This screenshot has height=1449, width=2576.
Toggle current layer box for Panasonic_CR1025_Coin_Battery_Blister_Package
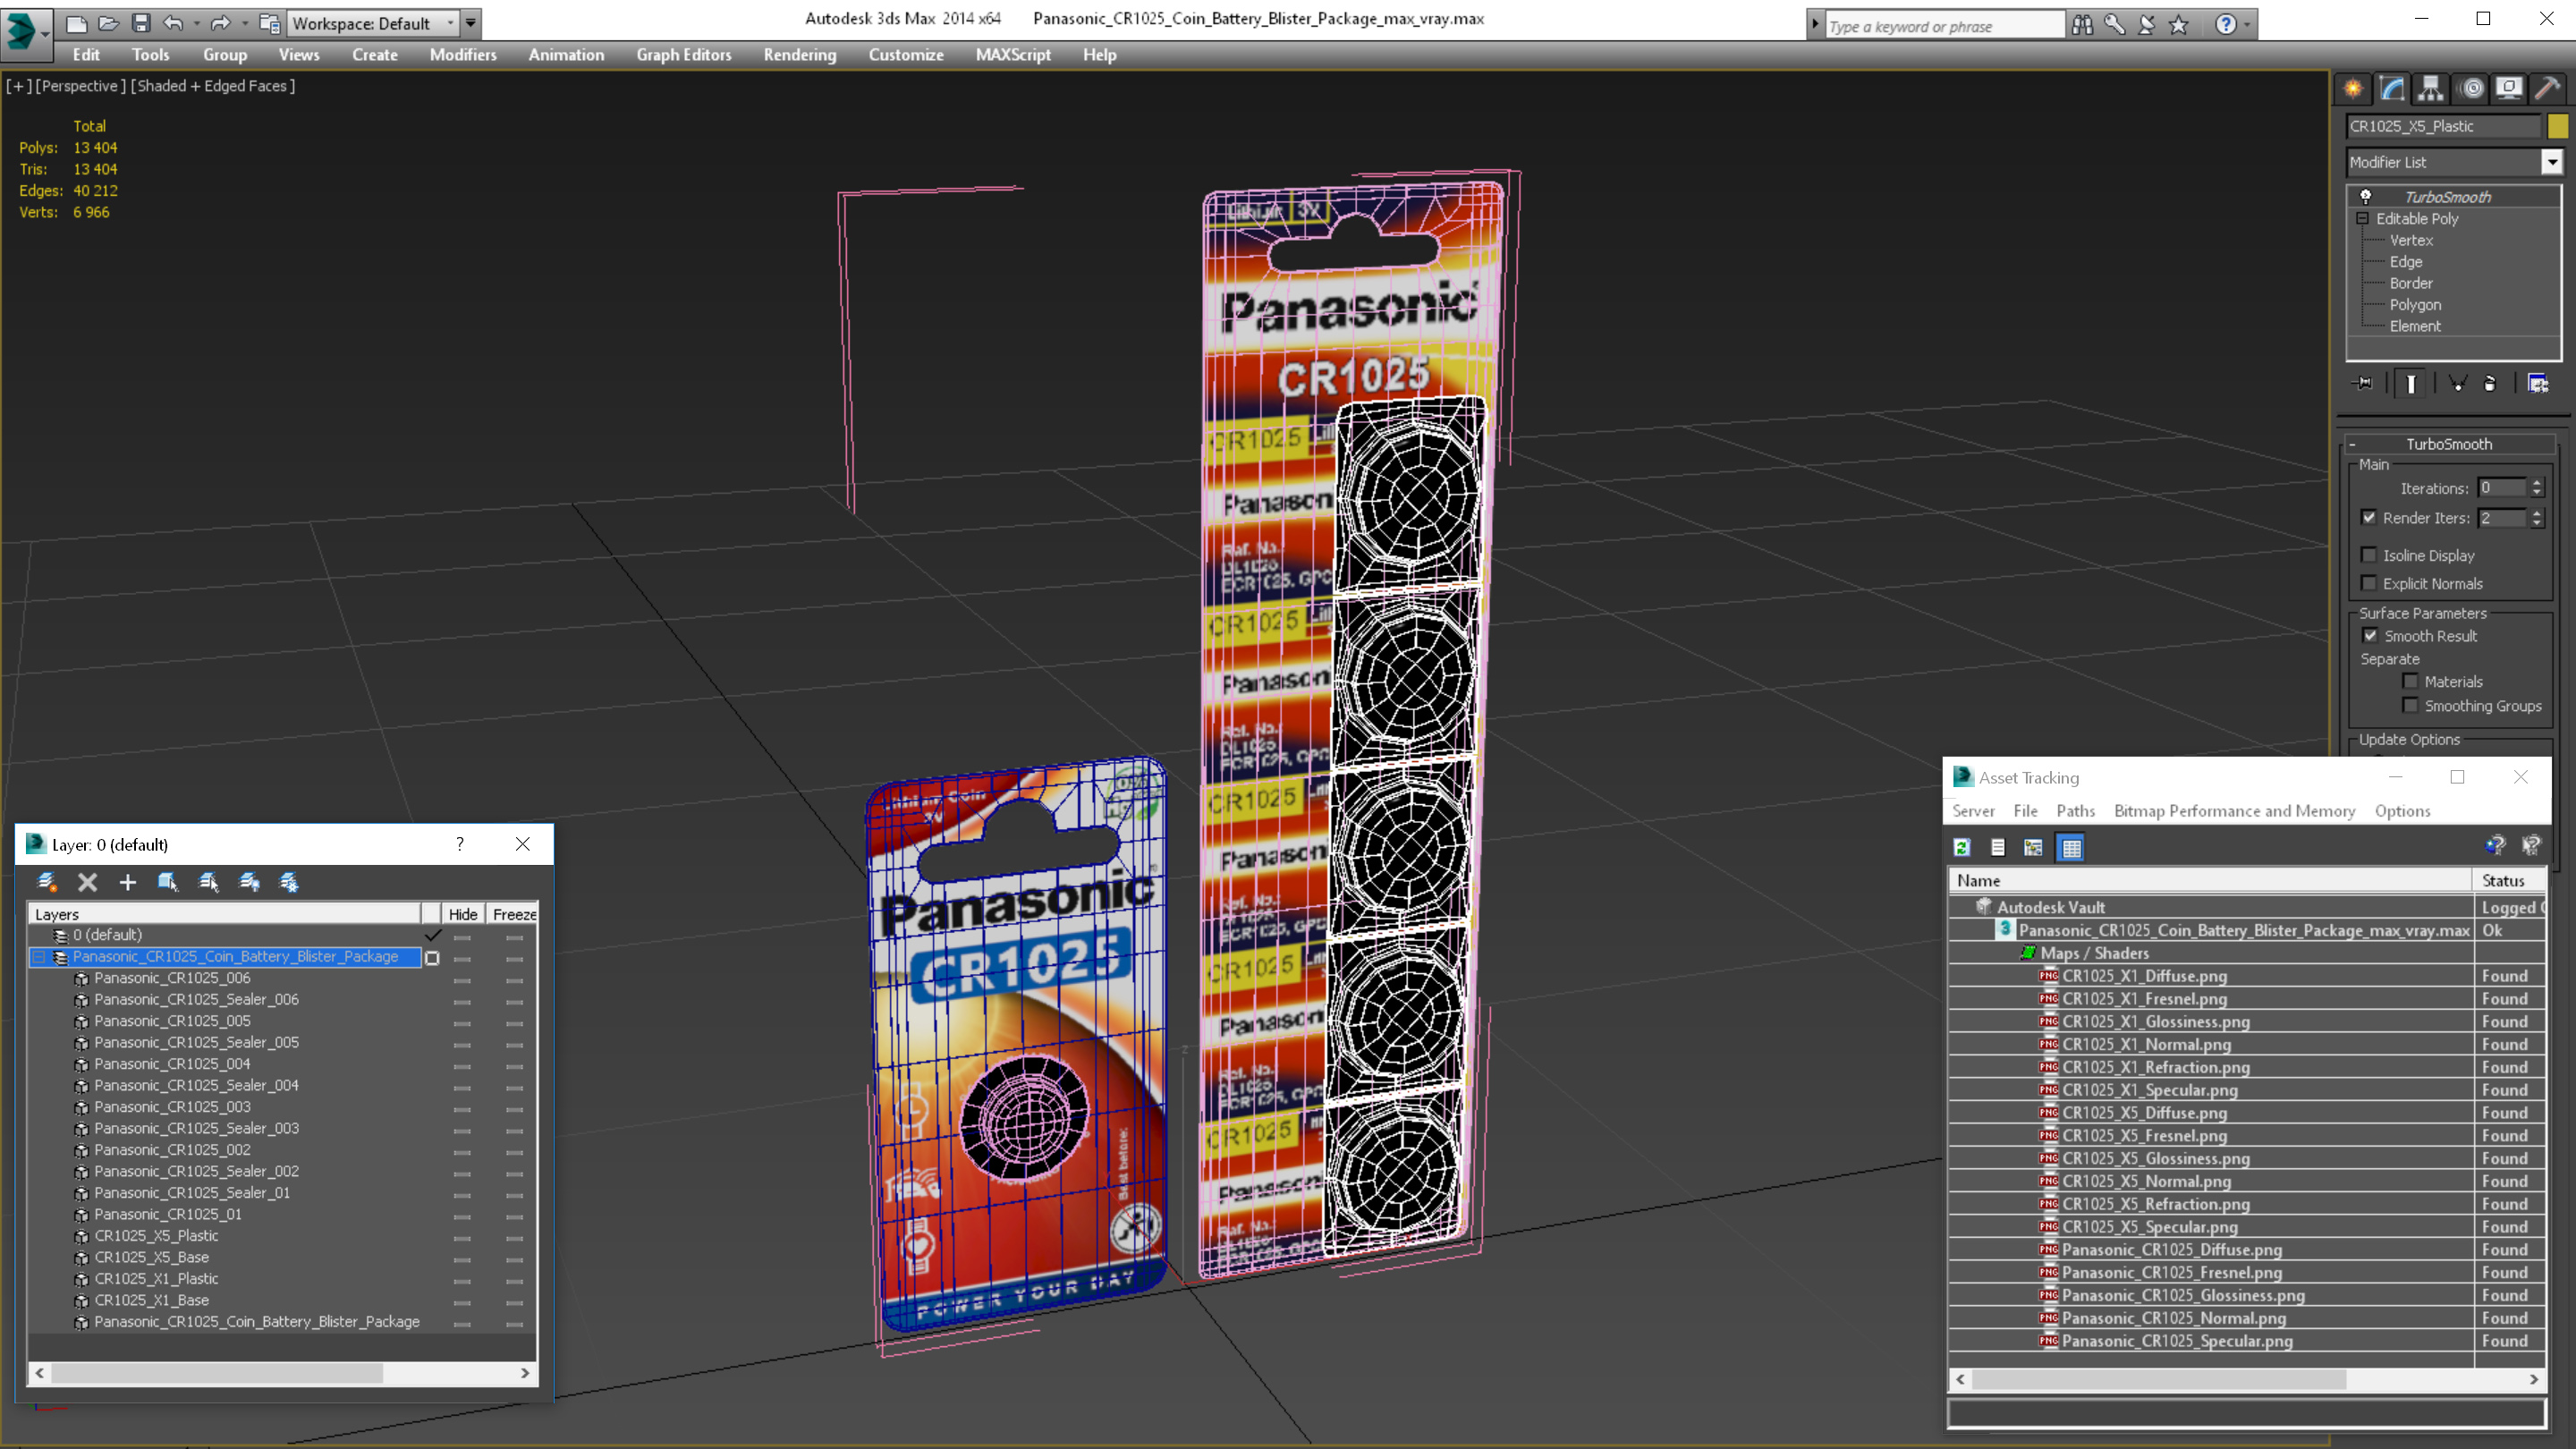click(432, 958)
